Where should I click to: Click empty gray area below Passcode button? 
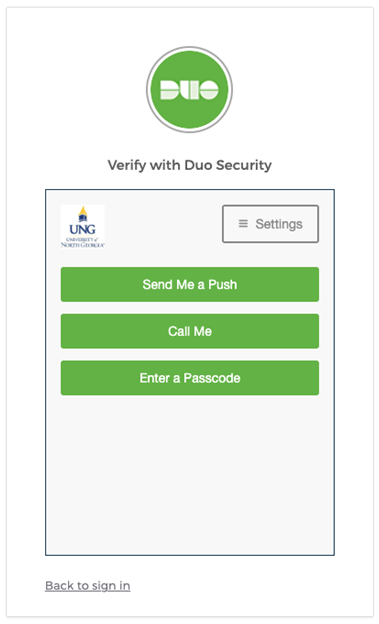(190, 474)
